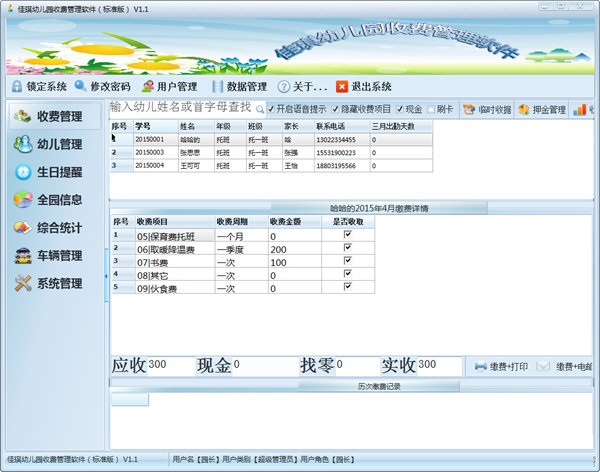Click phone number 15531900223
This screenshot has width=600, height=472.
[x=336, y=153]
